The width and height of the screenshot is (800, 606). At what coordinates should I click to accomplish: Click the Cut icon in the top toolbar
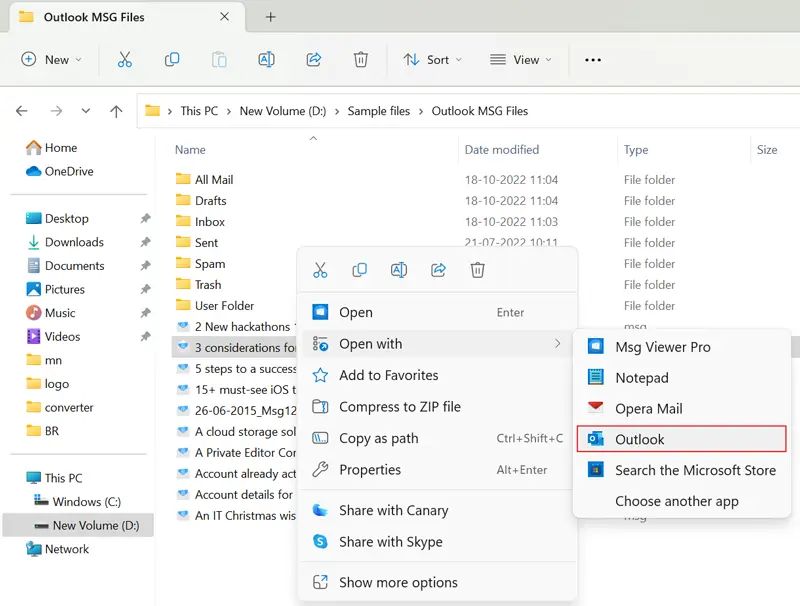pos(124,60)
